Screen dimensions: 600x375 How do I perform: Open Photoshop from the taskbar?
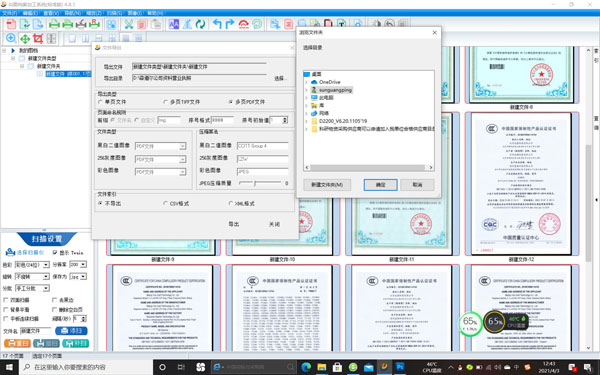pyautogui.click(x=400, y=367)
